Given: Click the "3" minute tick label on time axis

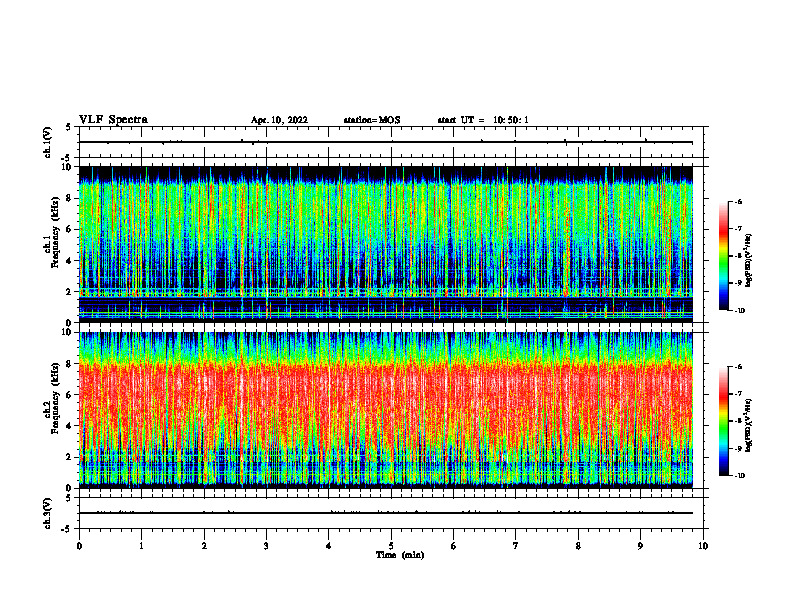Looking at the screenshot, I should (266, 546).
